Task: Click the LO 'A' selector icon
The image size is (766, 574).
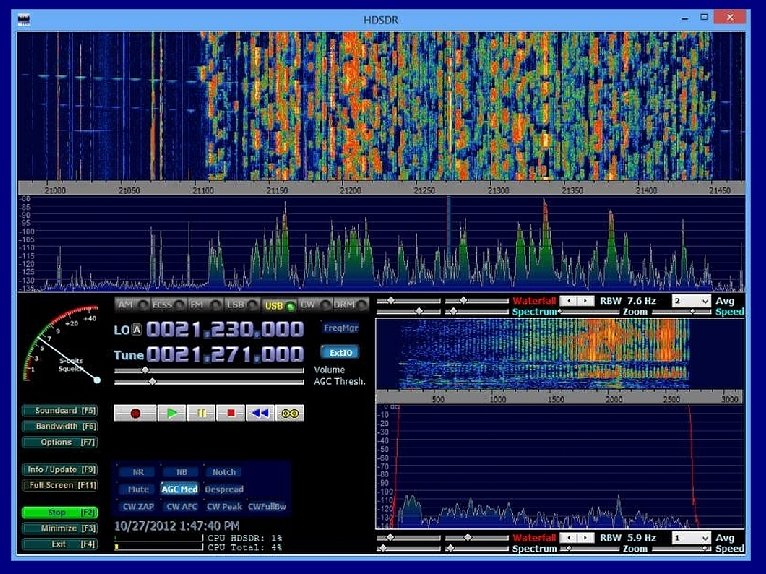Action: [x=137, y=330]
